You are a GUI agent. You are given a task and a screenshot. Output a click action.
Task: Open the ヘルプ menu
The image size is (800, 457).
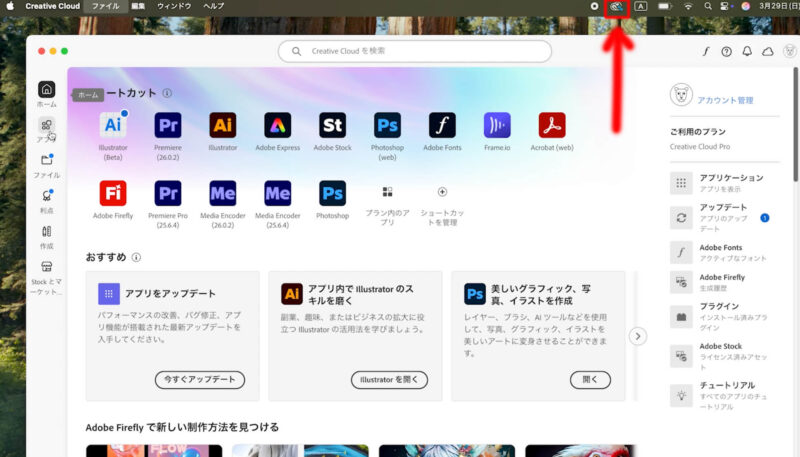(x=213, y=6)
